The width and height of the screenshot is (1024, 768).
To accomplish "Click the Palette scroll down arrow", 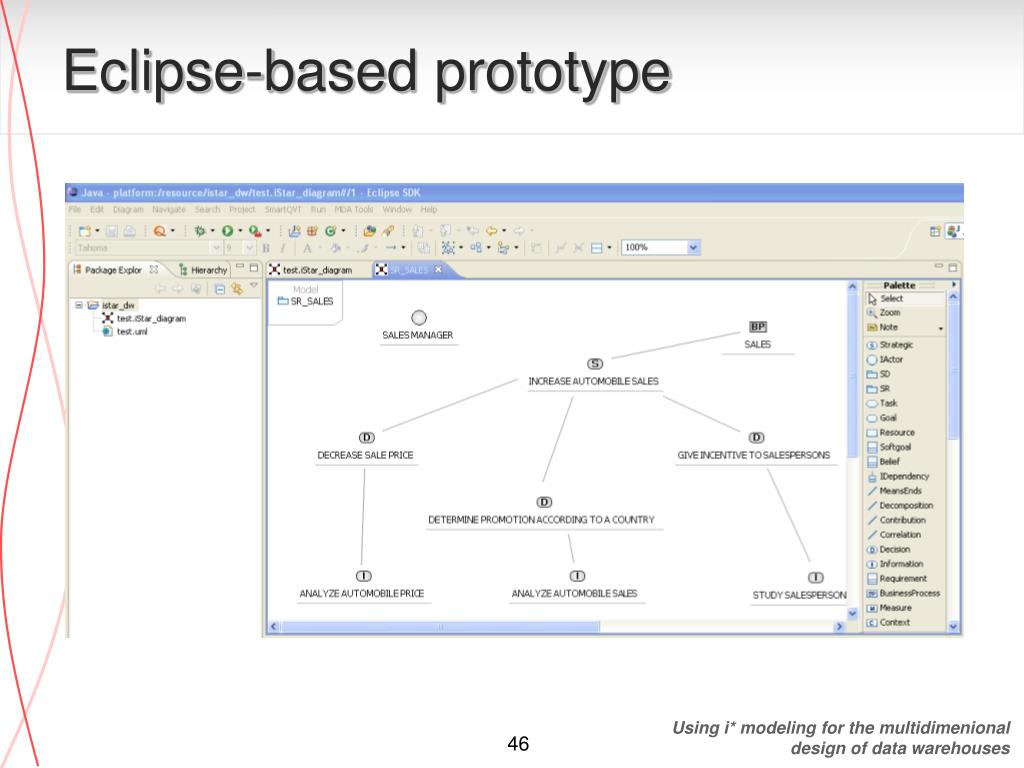I will [x=953, y=627].
